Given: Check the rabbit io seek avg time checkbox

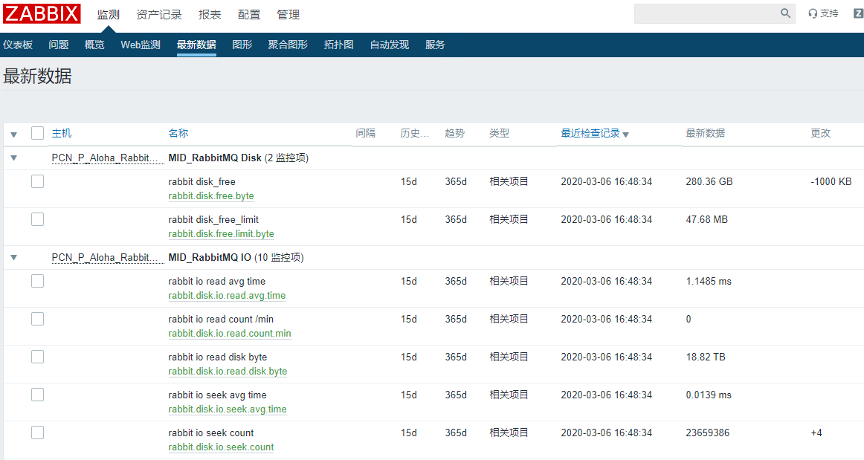Looking at the screenshot, I should pos(37,394).
